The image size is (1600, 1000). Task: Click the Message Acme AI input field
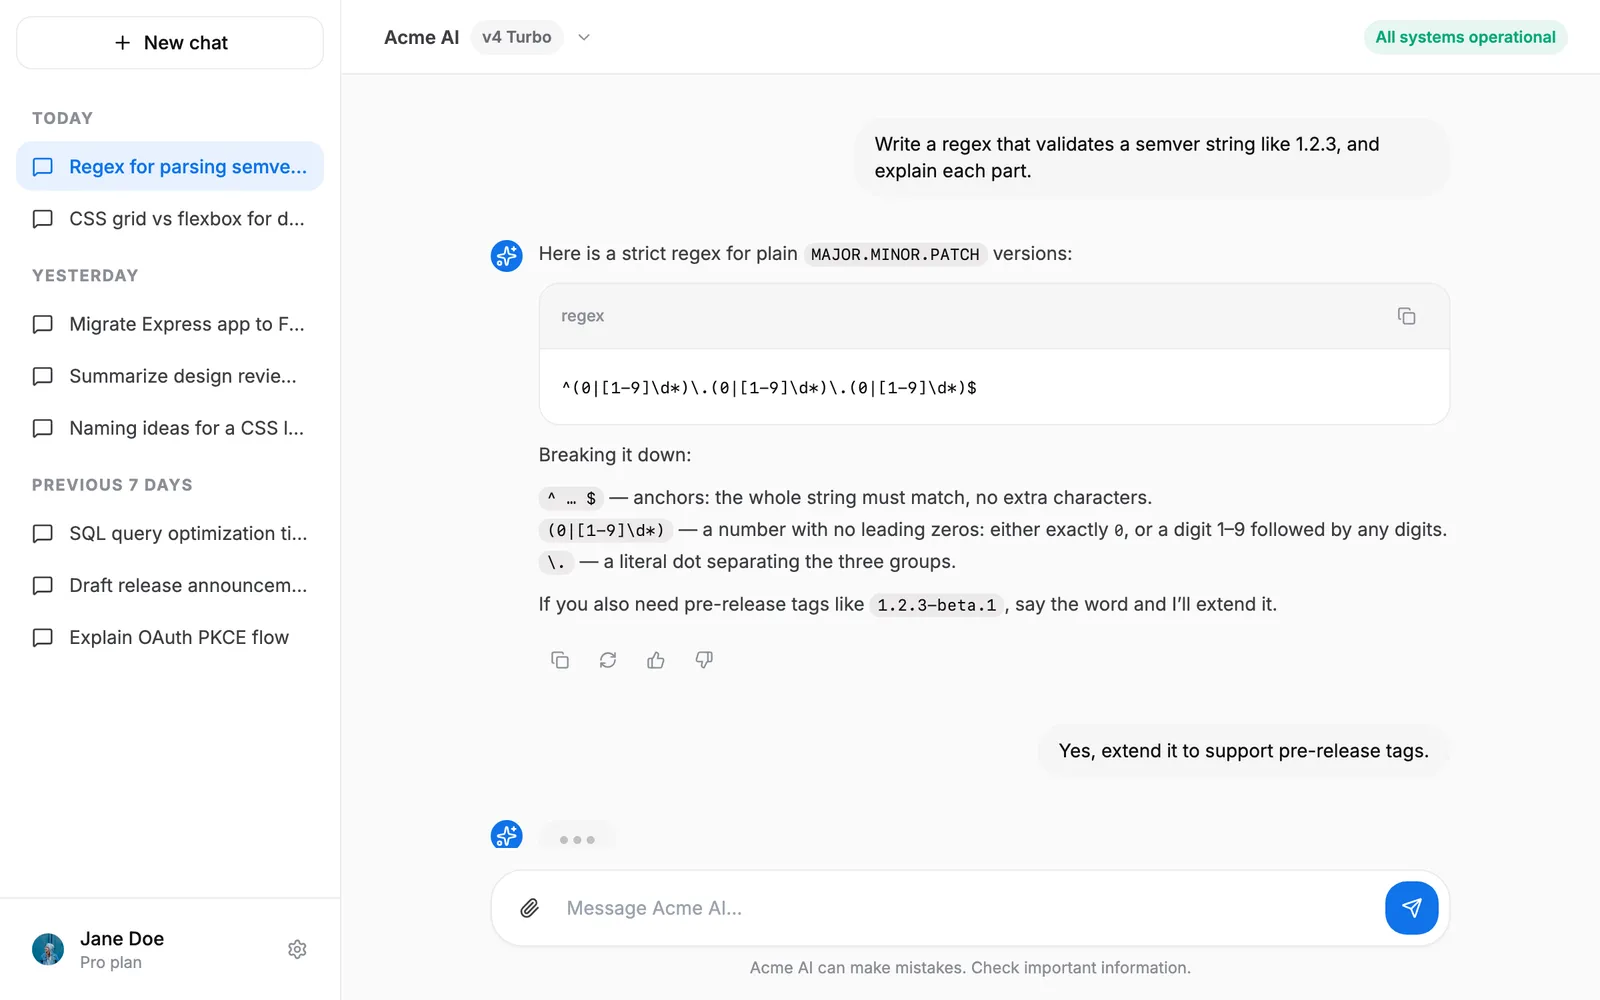pyautogui.click(x=965, y=908)
